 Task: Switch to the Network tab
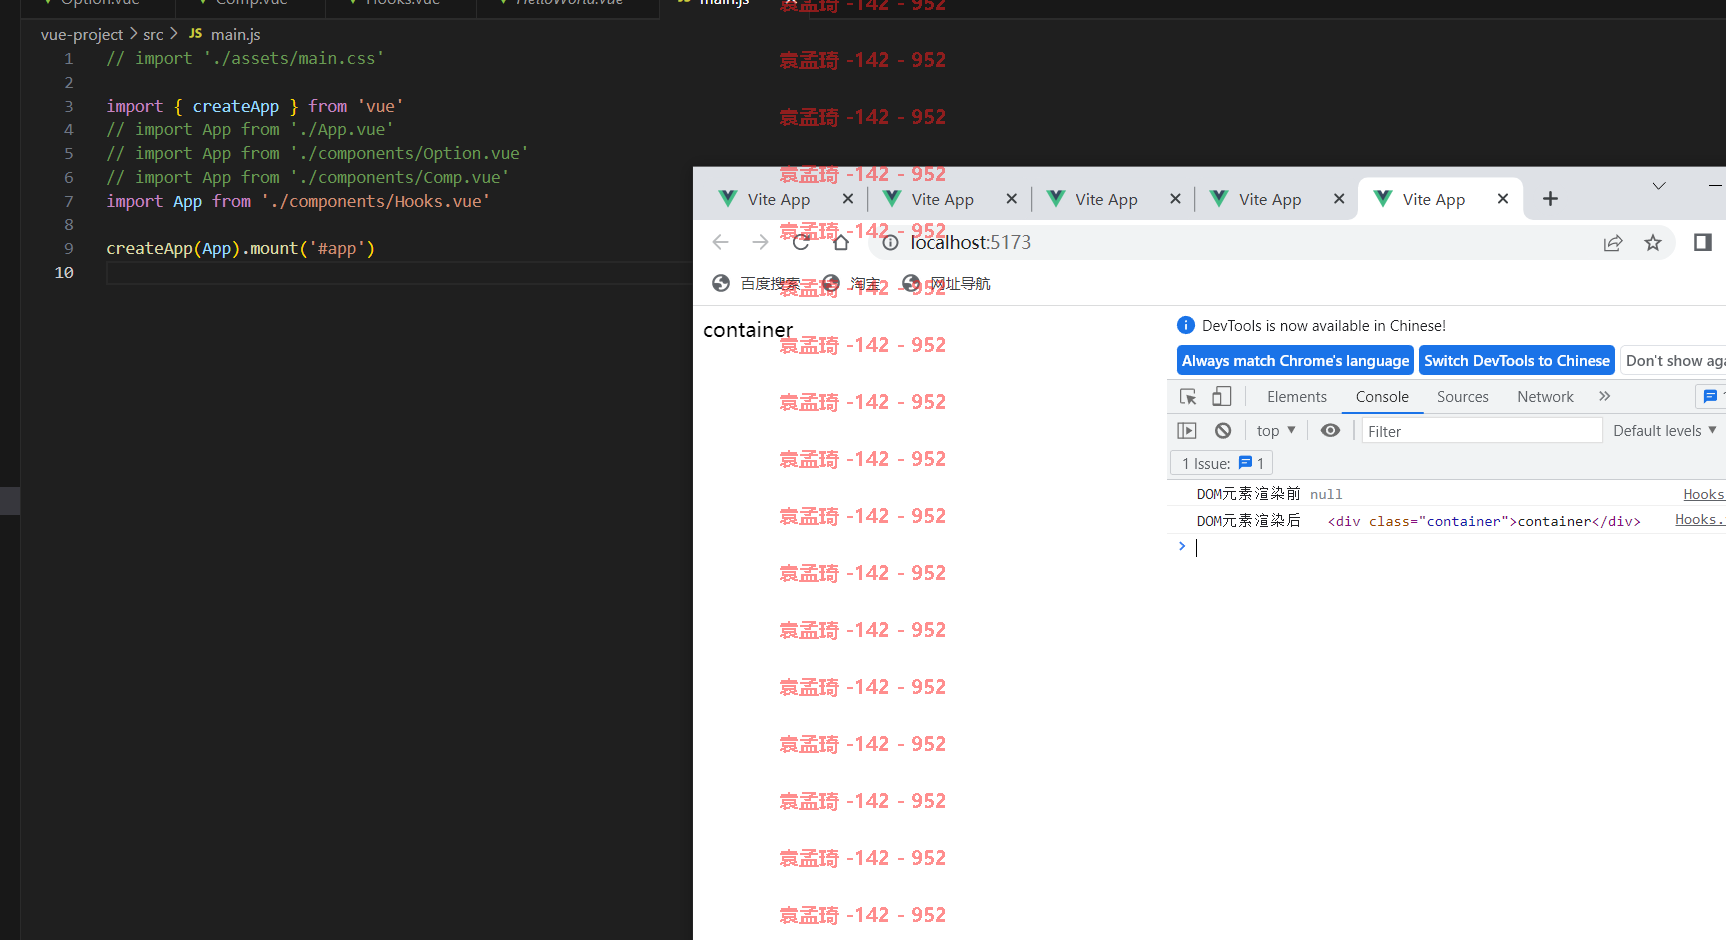tap(1545, 397)
